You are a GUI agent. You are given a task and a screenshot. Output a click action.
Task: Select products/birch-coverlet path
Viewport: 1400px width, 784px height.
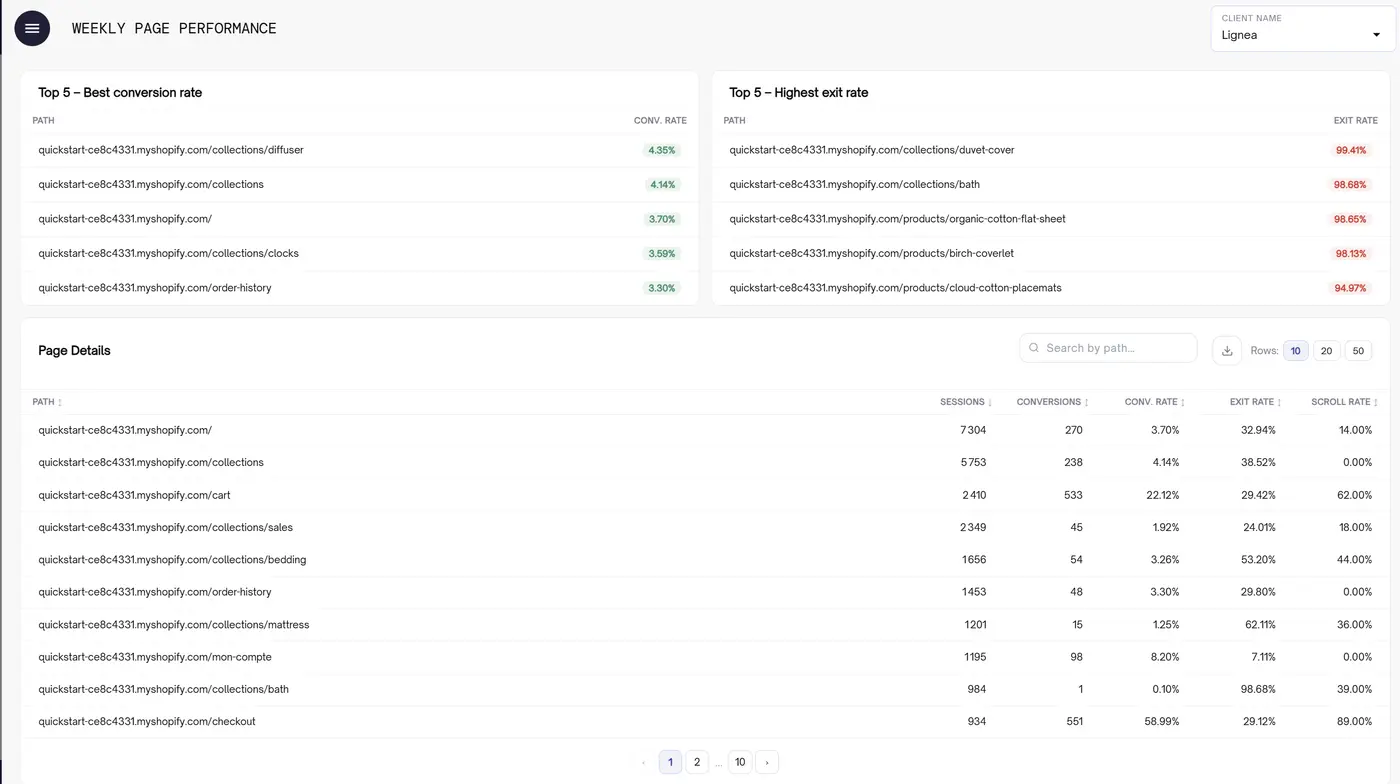(x=871, y=253)
